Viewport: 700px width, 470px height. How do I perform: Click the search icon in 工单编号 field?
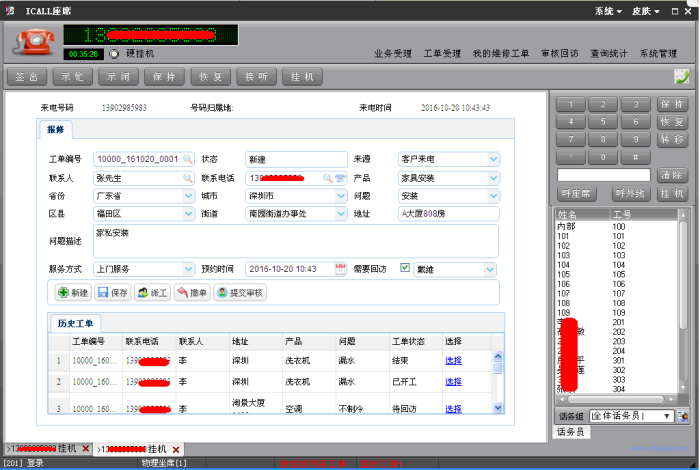coord(187,159)
